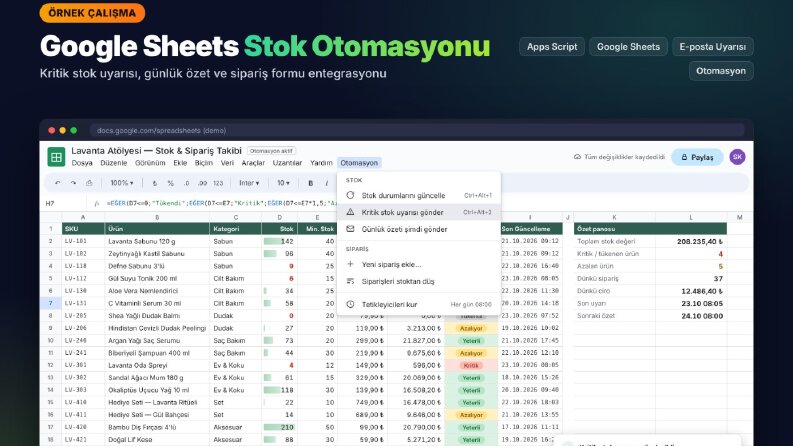
Task: Apply currency format (₺) from toolbar
Action: point(155,183)
